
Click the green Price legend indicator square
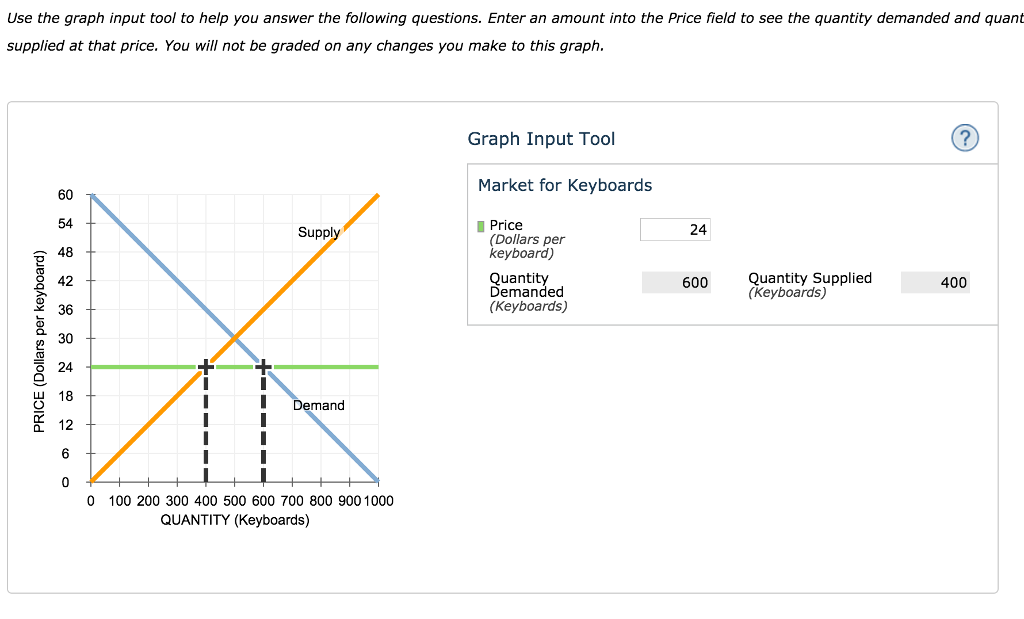coord(480,225)
